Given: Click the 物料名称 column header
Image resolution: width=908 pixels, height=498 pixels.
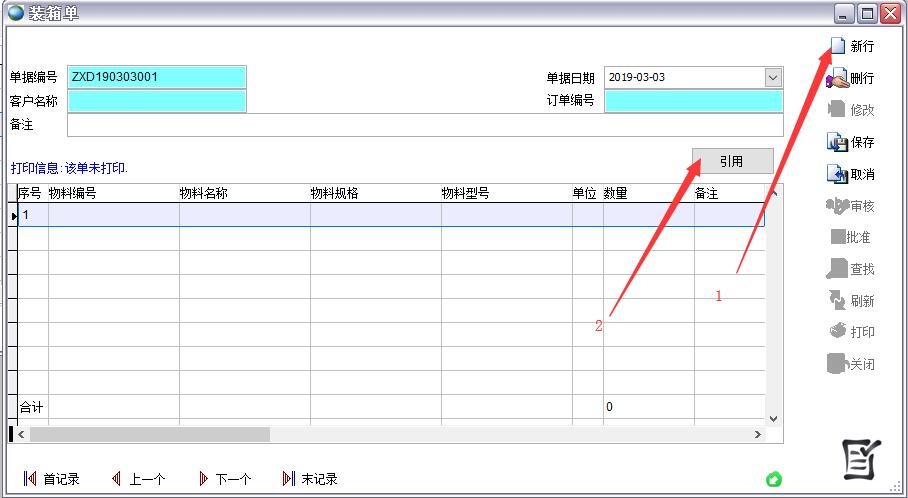Looking at the screenshot, I should (x=244, y=193).
